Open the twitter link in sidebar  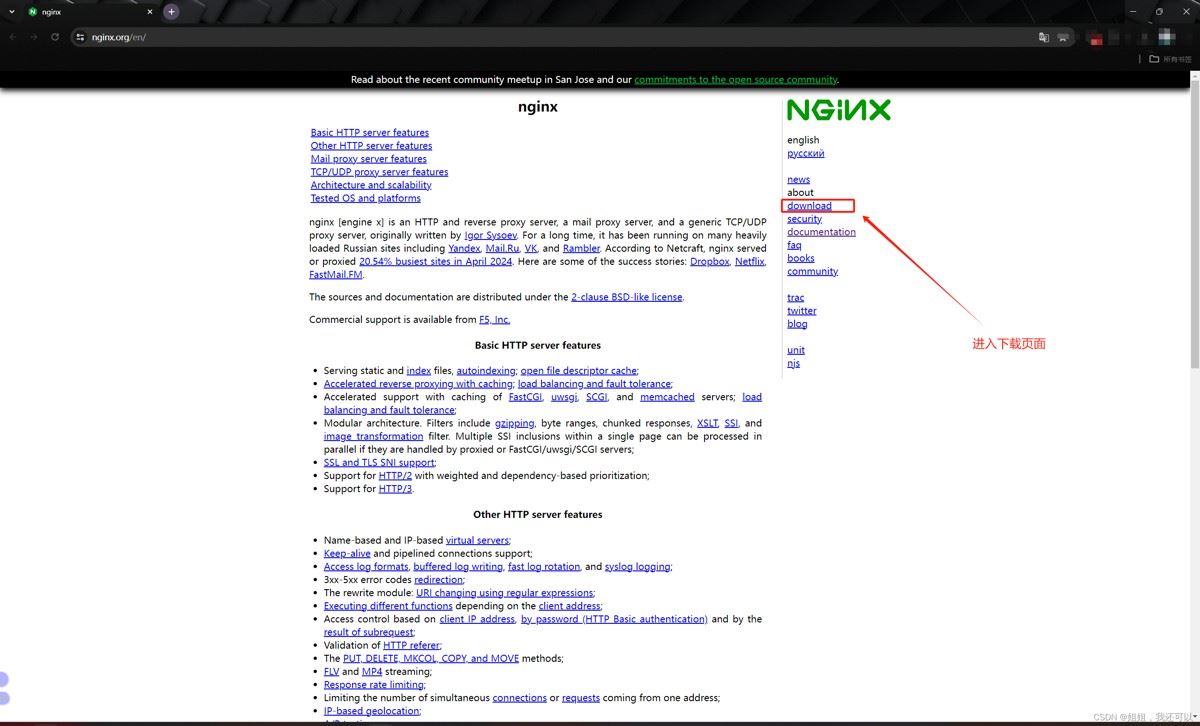tap(801, 311)
